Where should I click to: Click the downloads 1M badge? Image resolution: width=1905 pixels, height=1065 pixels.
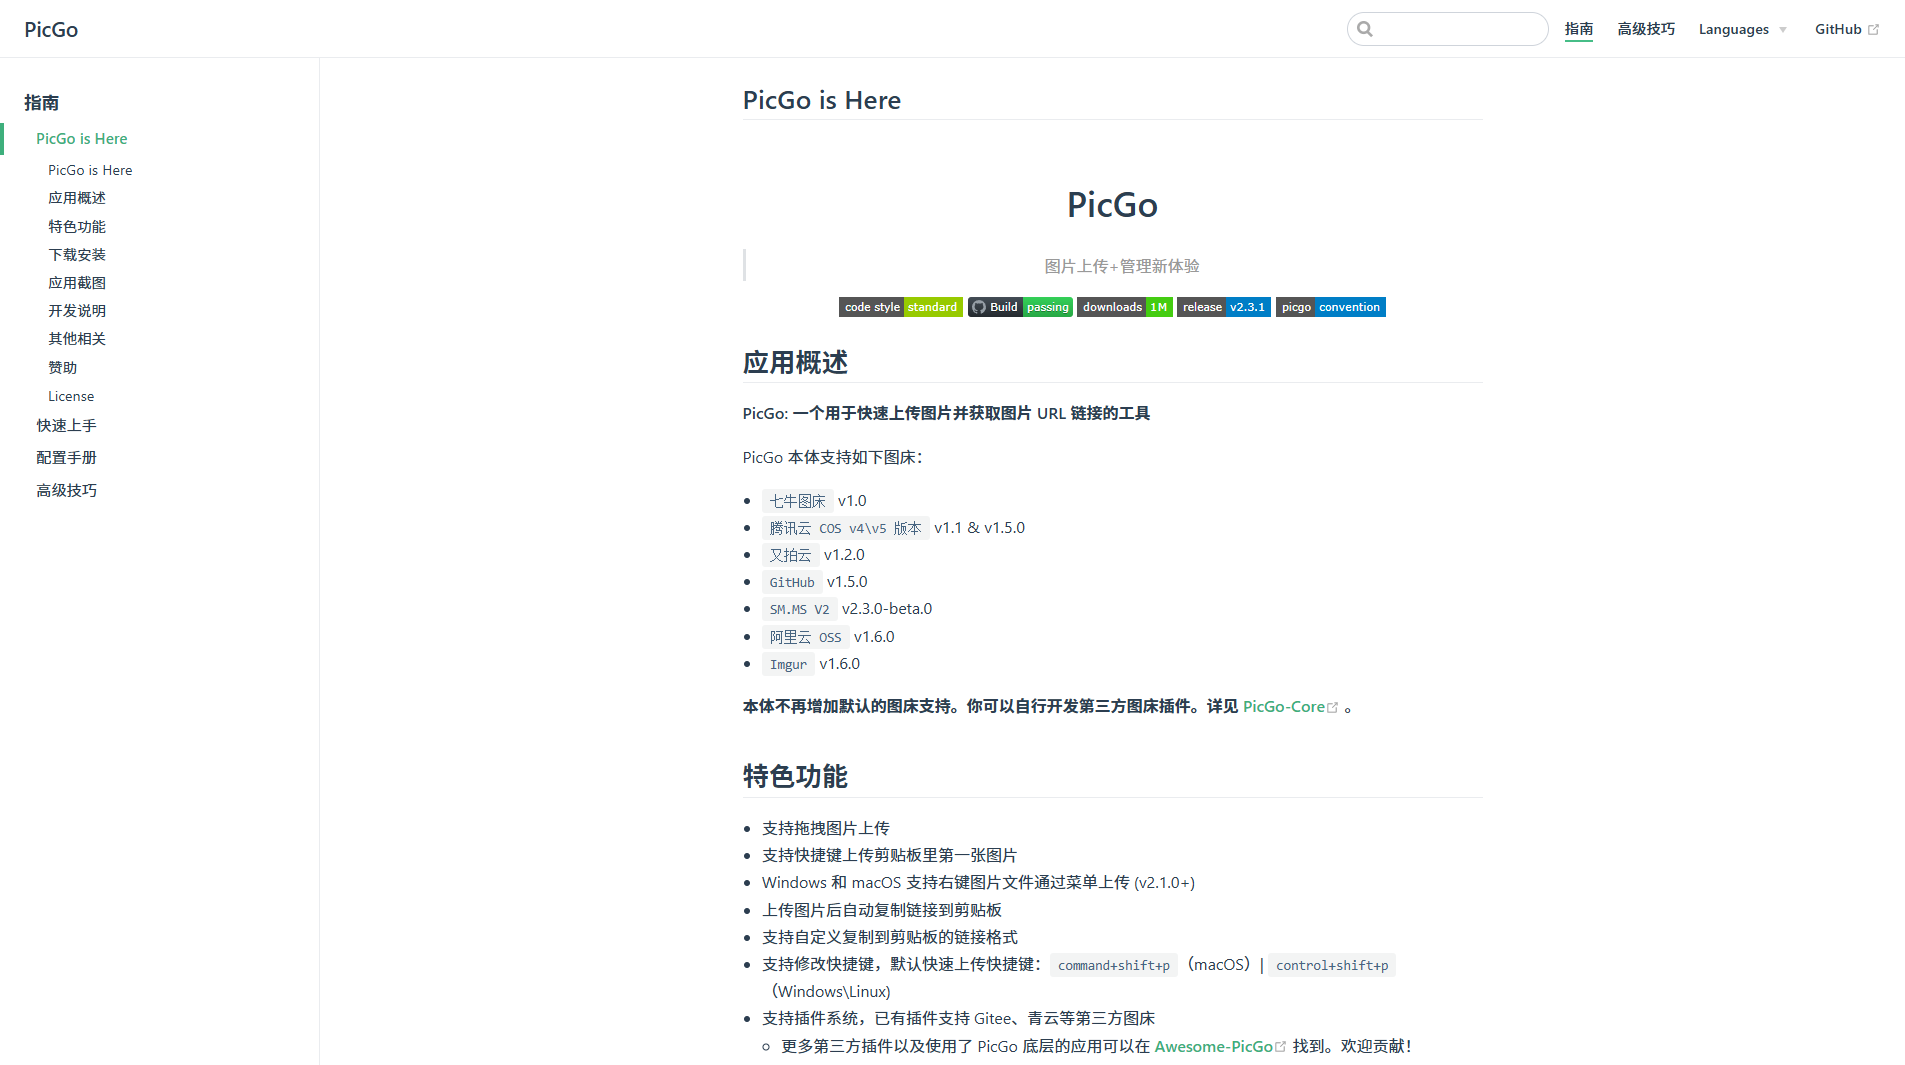[x=1124, y=307]
